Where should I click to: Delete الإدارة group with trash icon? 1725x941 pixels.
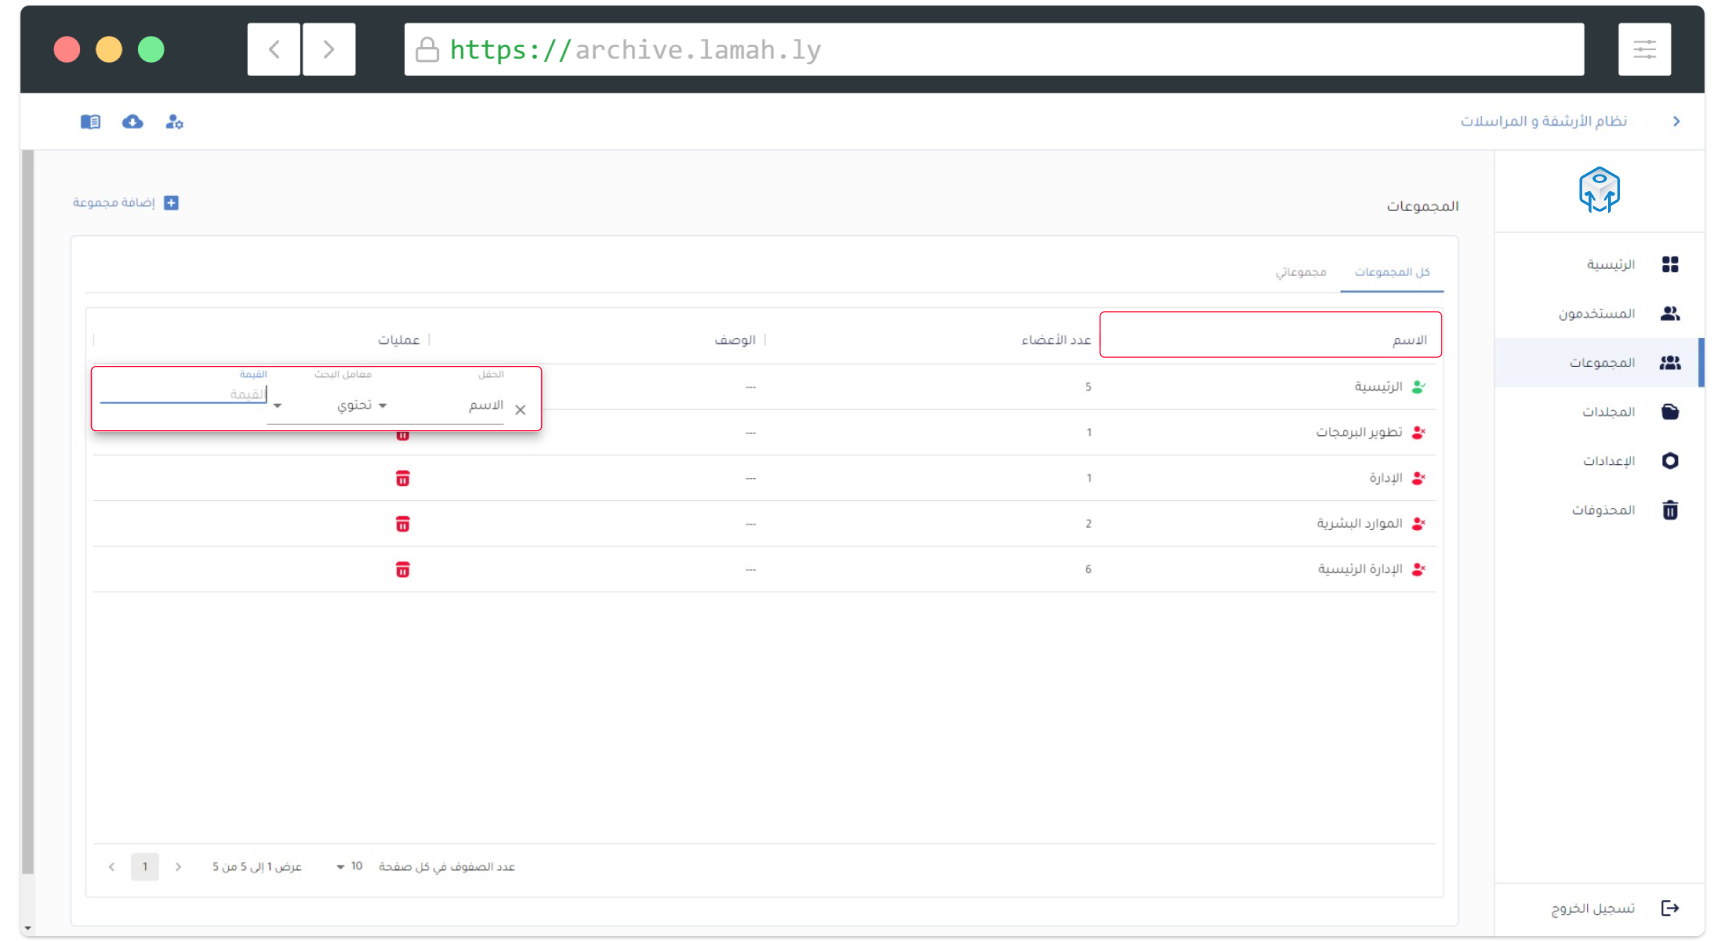(403, 479)
